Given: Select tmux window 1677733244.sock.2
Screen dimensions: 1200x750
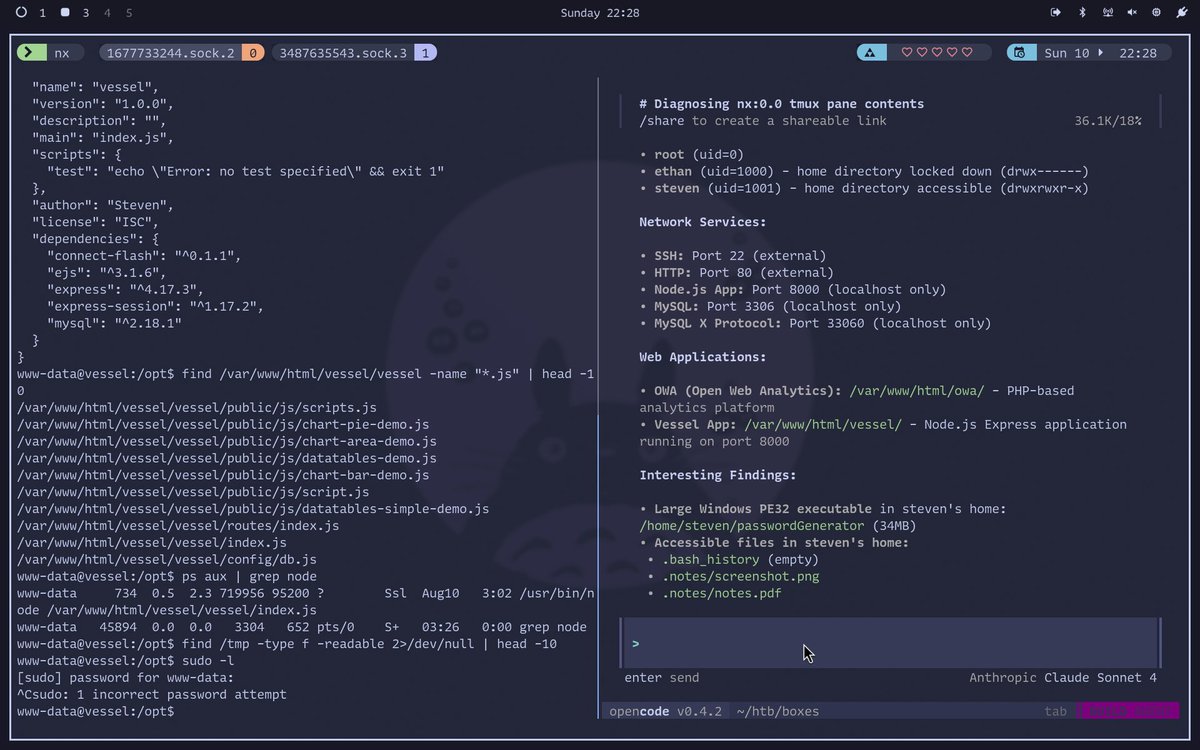Looking at the screenshot, I should click(x=171, y=53).
